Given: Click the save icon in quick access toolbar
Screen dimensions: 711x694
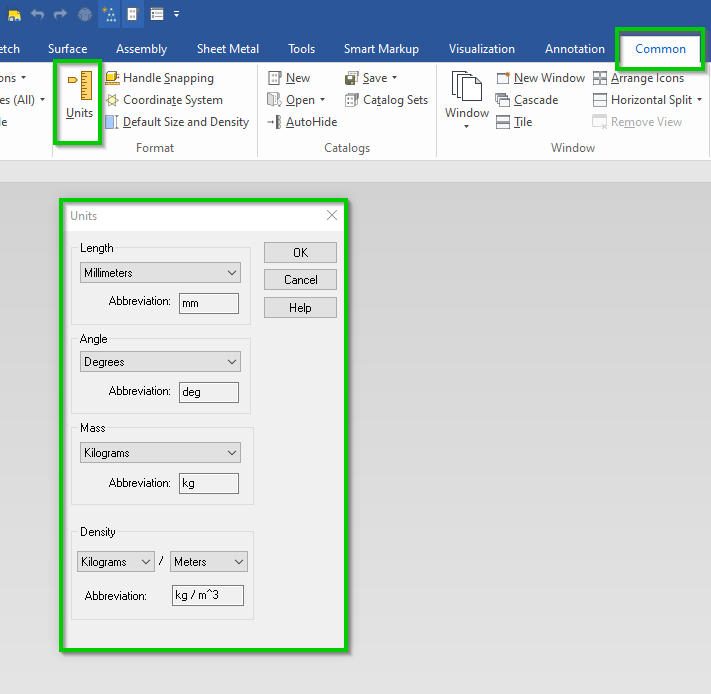Looking at the screenshot, I should click(15, 15).
